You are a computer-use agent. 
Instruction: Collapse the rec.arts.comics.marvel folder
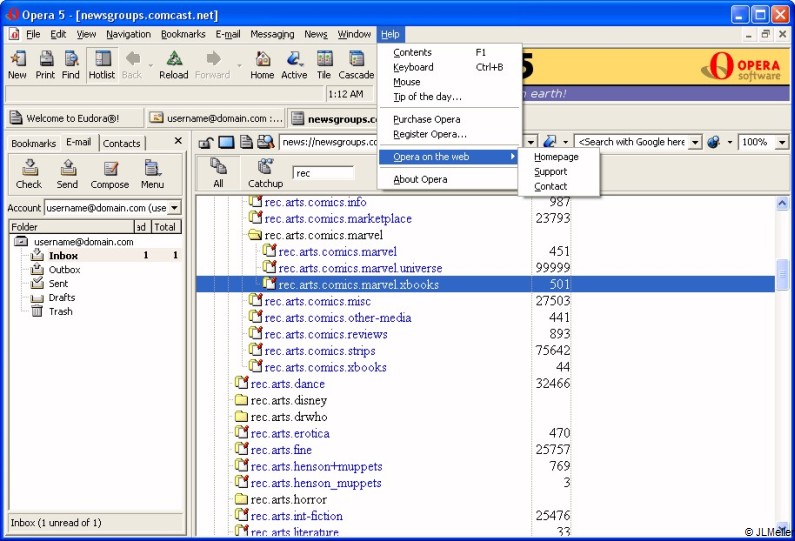(x=255, y=235)
